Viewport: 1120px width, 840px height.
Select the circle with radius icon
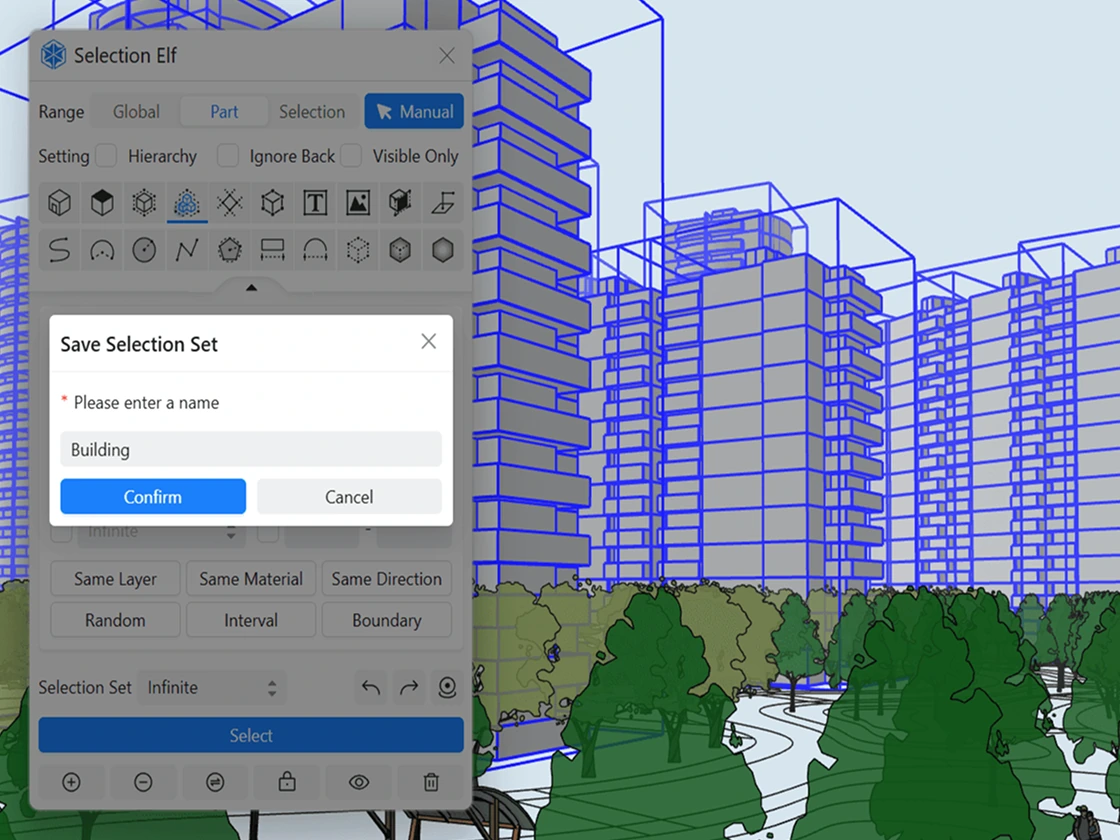click(x=144, y=250)
